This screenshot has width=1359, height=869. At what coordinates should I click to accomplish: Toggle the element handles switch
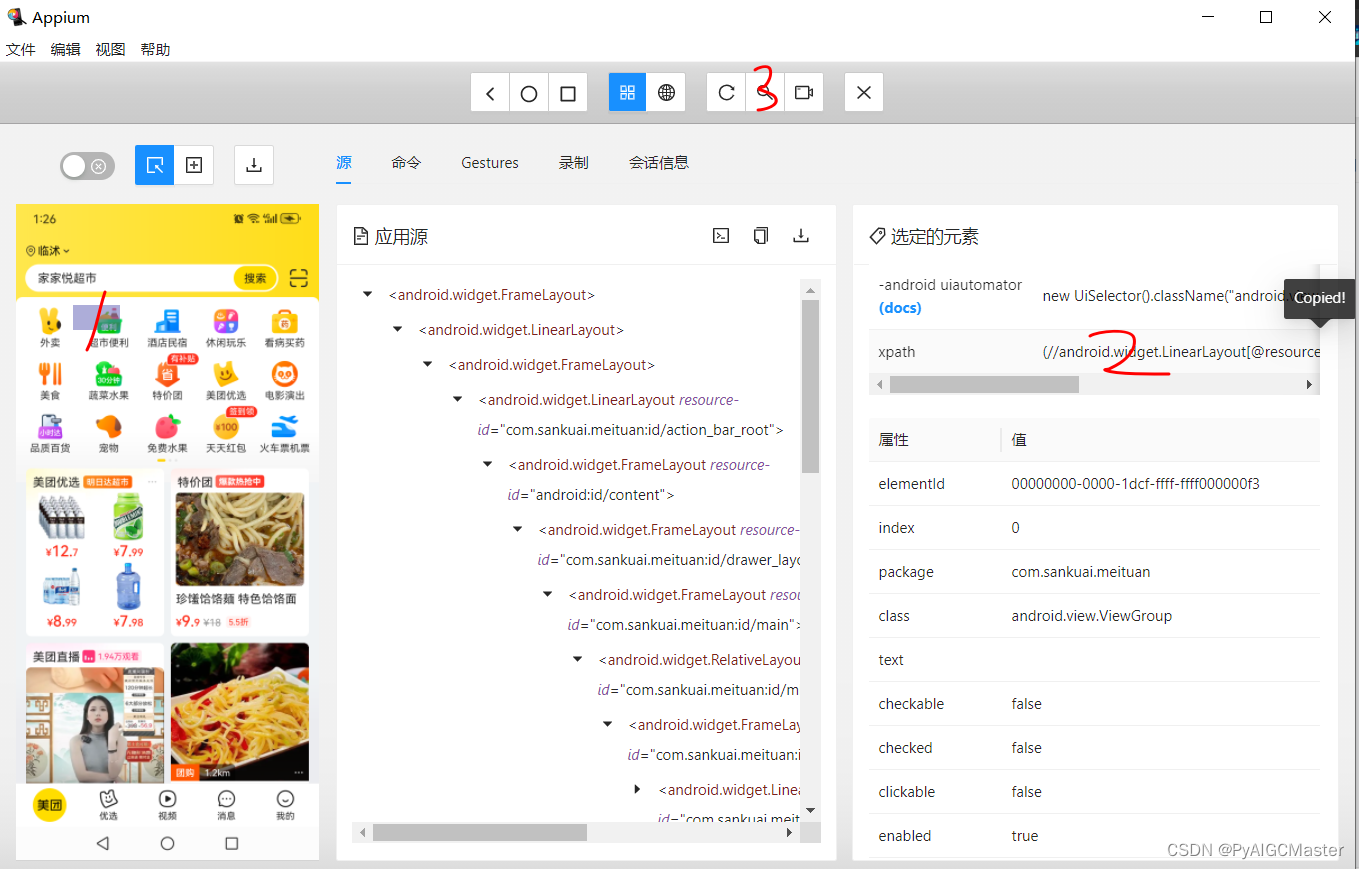pos(87,166)
